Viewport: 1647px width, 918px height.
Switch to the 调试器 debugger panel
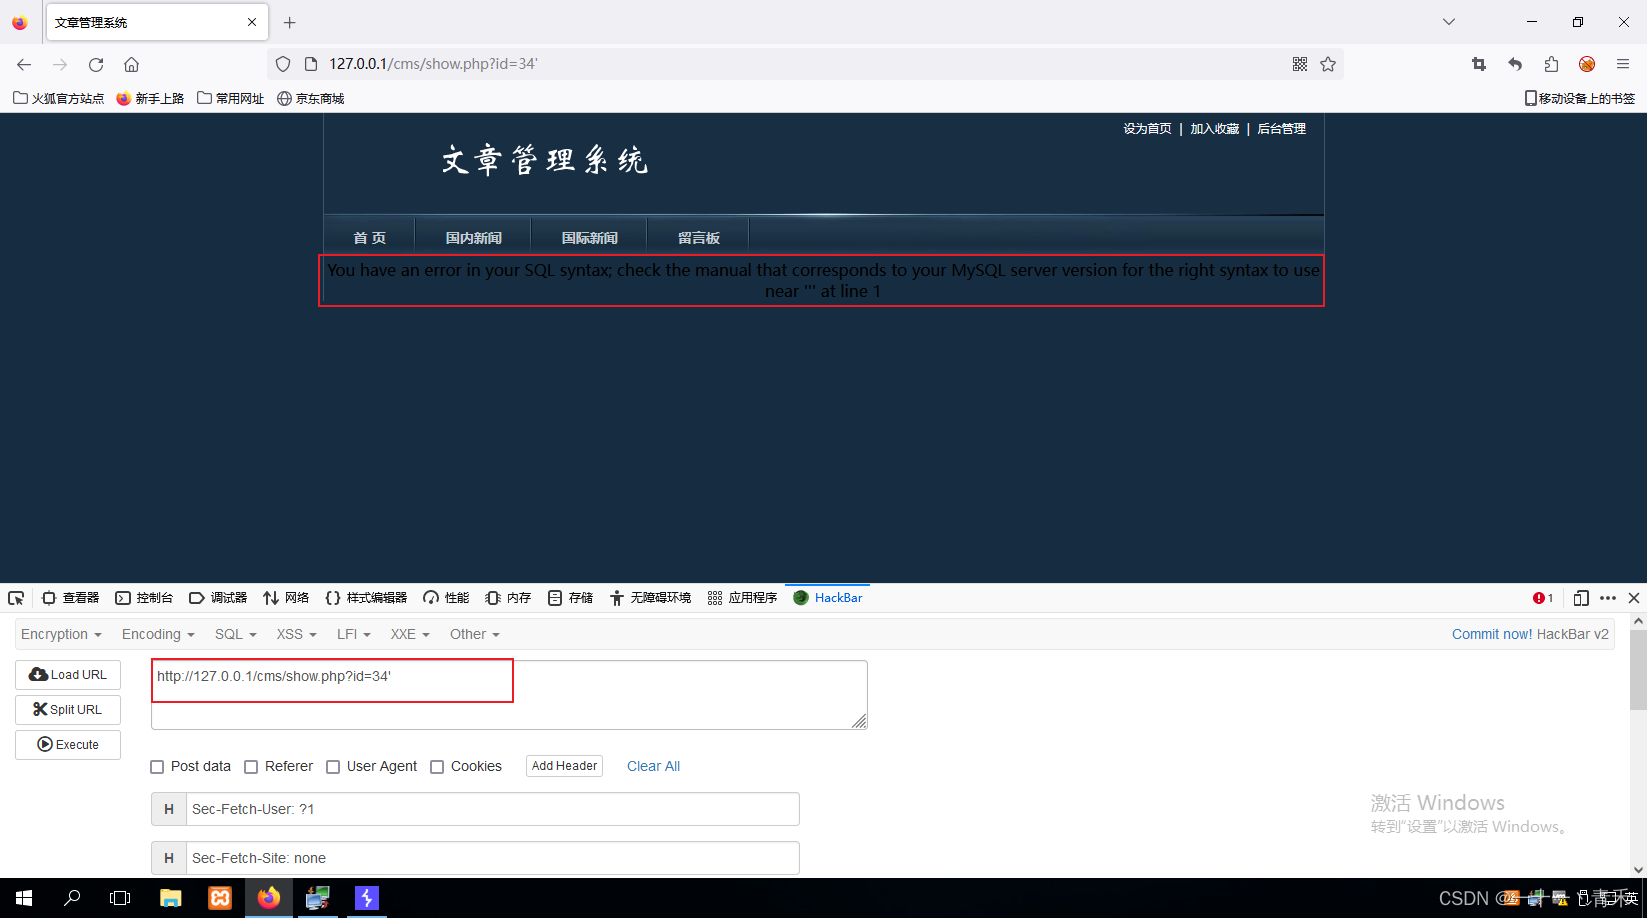tap(218, 598)
